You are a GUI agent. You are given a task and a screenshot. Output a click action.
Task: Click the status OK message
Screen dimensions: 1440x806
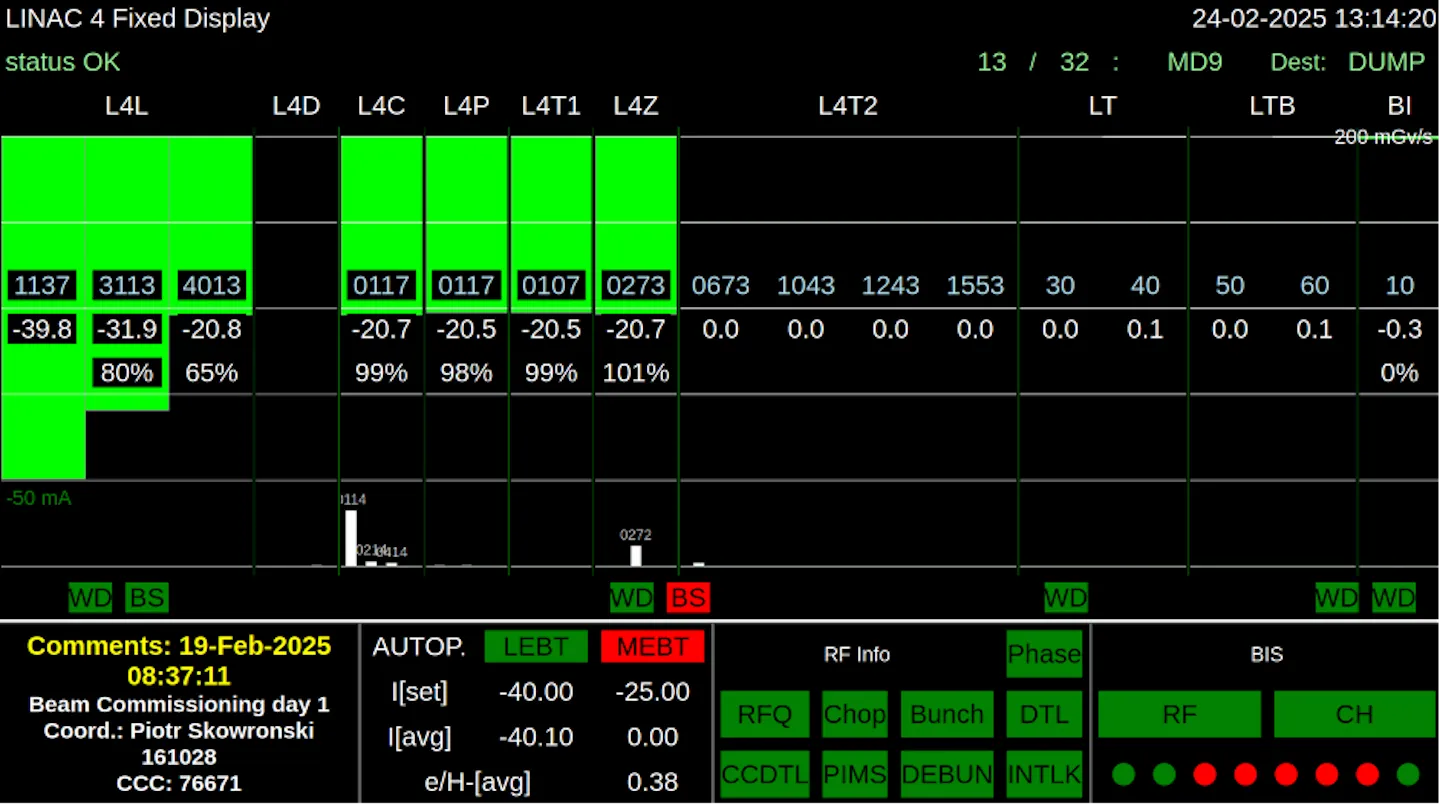(63, 62)
